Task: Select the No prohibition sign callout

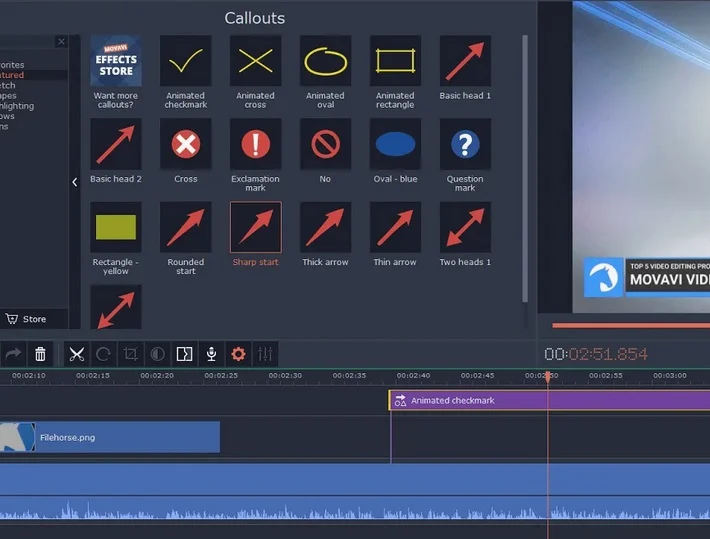Action: click(x=325, y=144)
